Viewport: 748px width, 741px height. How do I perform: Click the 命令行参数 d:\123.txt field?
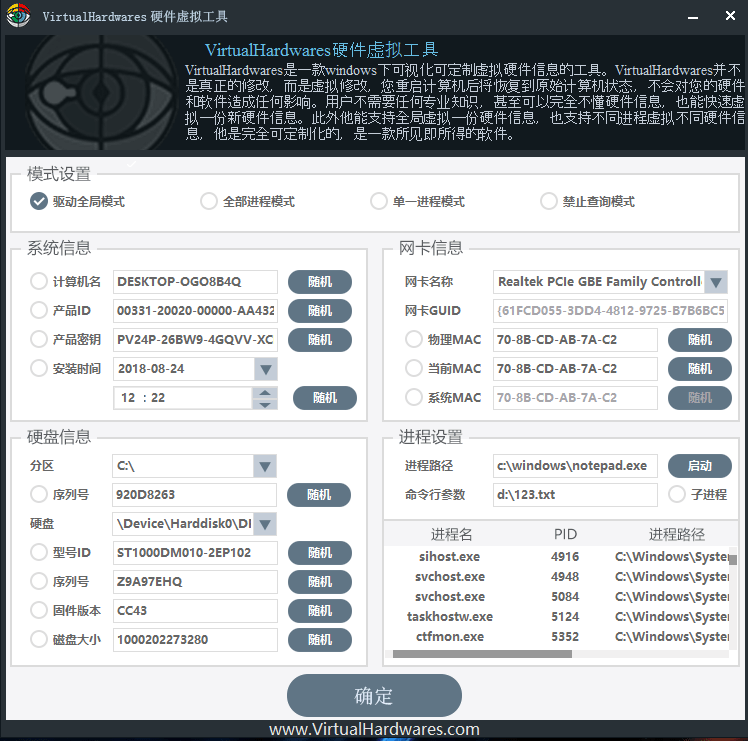tap(575, 495)
